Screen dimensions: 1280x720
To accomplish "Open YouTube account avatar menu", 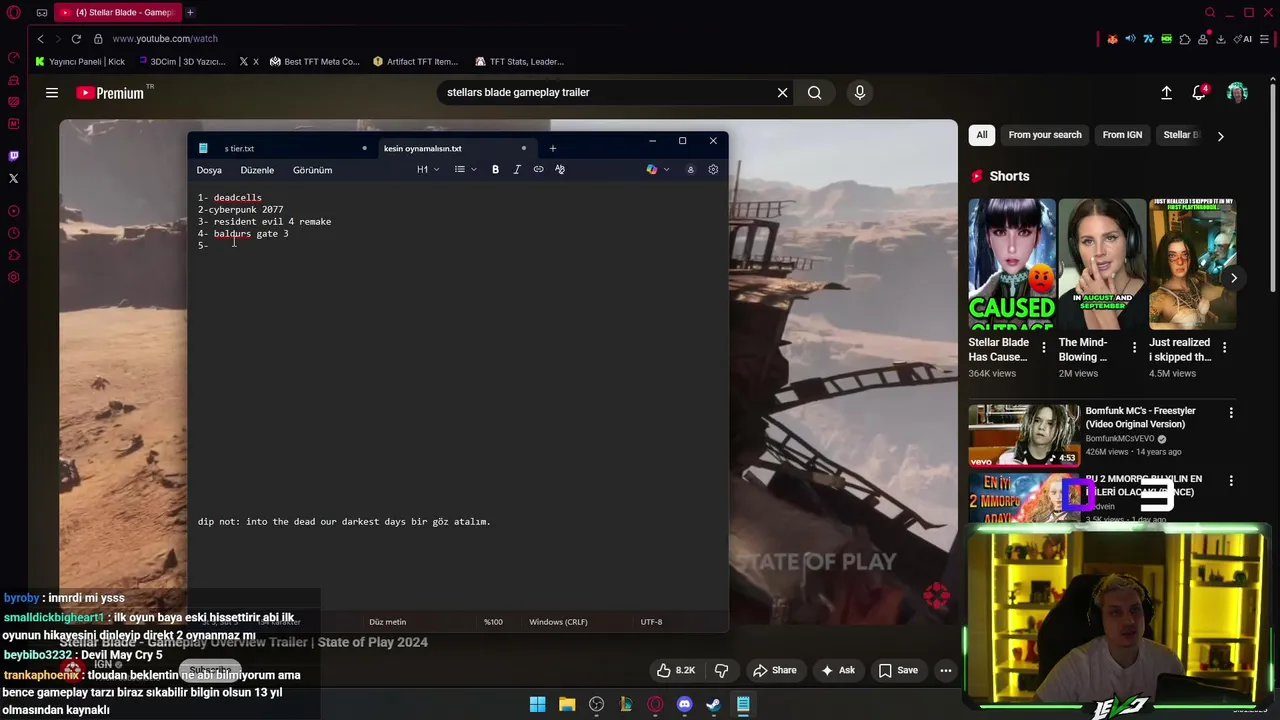I will (1237, 93).
